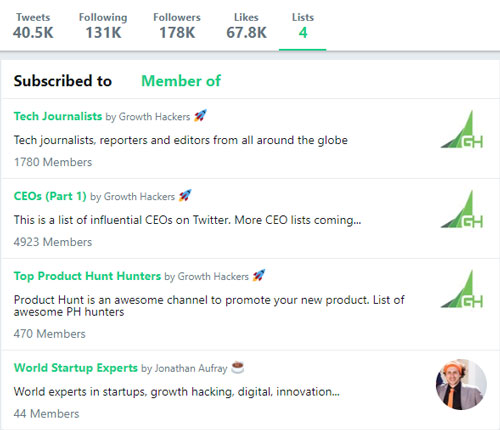The width and height of the screenshot is (500, 430).
Task: Open the Following 131K tab
Action: point(103,26)
